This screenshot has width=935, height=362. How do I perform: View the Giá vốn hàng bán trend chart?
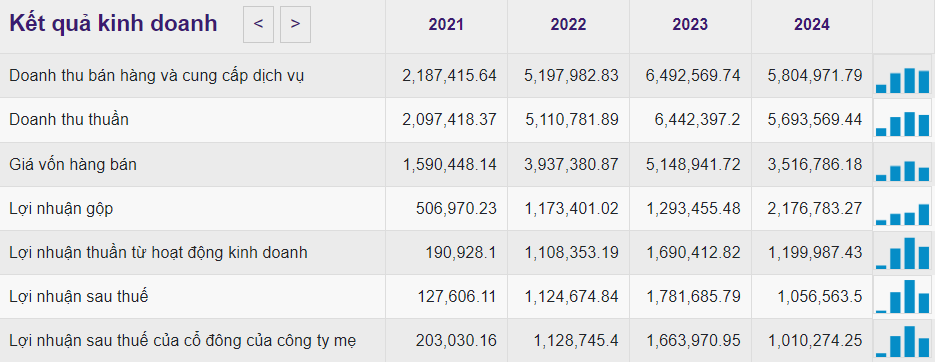click(902, 164)
